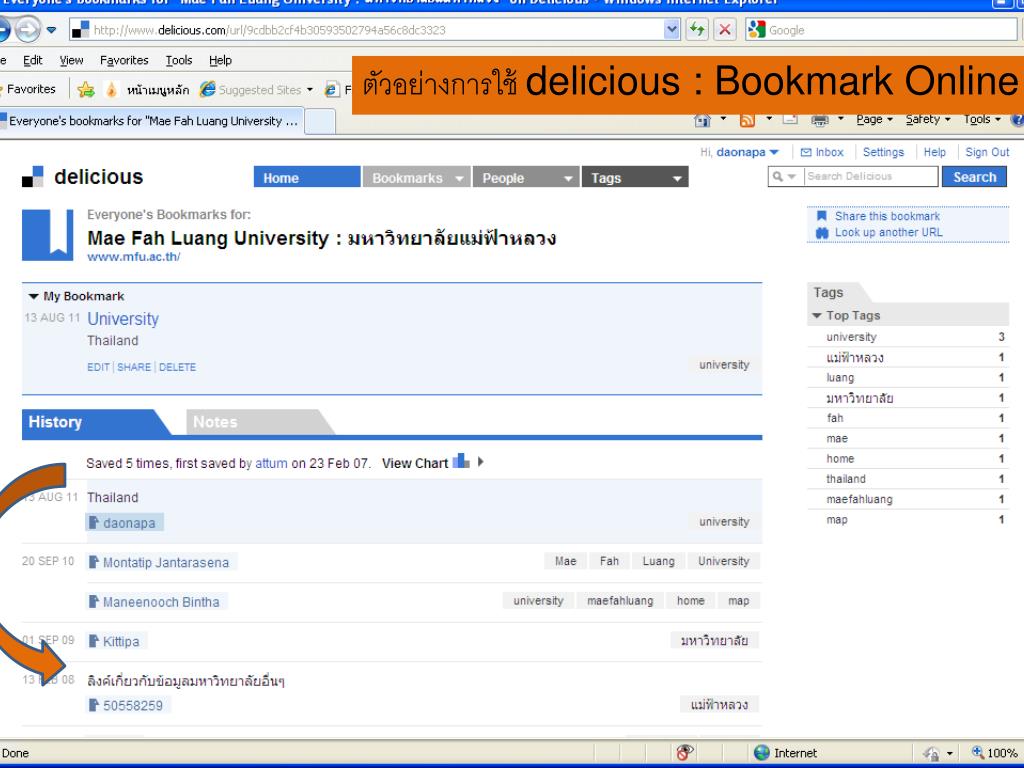Click the browser address bar URL
Image resolution: width=1024 pixels, height=768 pixels.
[x=369, y=29]
